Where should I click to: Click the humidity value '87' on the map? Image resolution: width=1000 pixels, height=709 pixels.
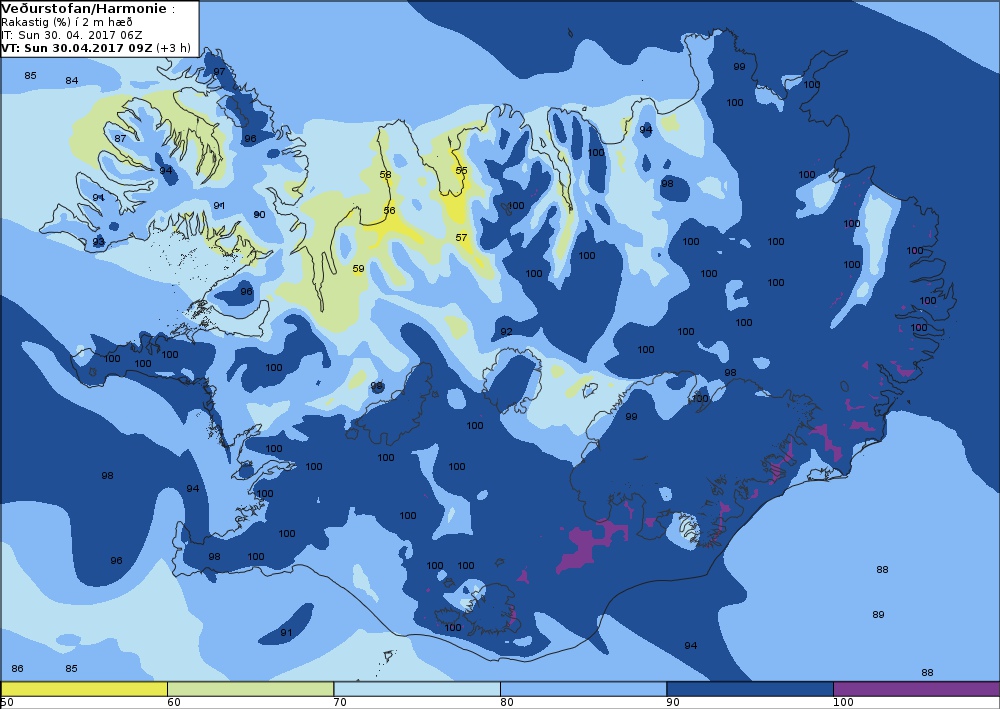point(120,138)
